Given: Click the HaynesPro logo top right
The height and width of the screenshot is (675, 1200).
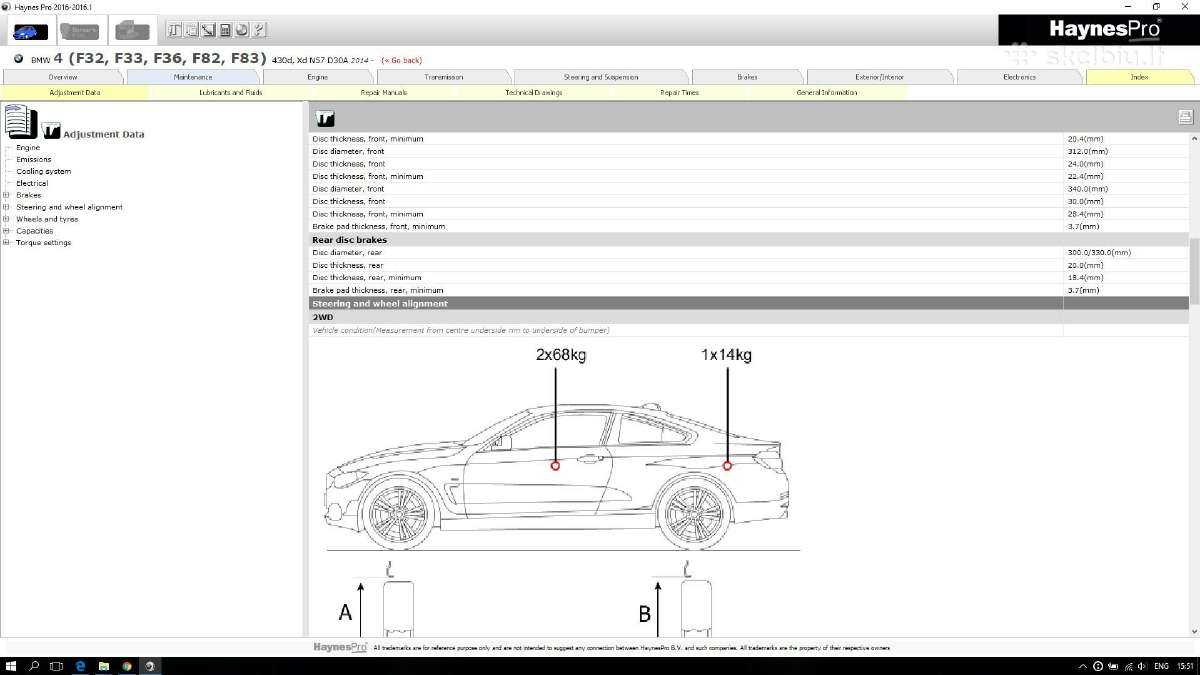Looking at the screenshot, I should (x=1105, y=30).
